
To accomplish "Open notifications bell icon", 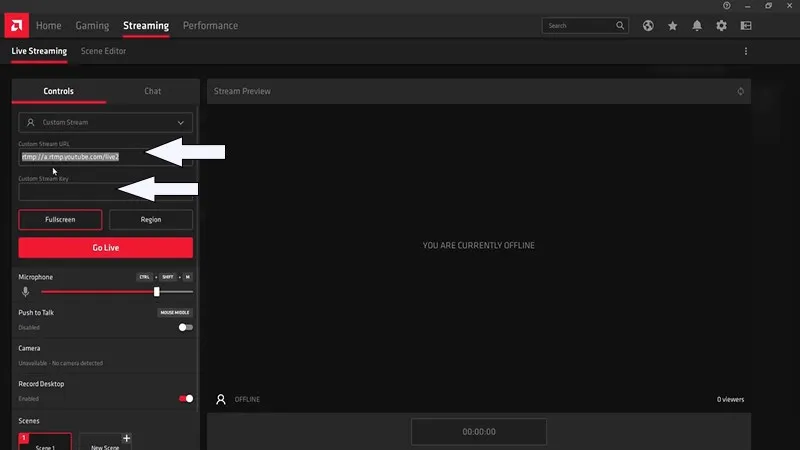I will [697, 26].
